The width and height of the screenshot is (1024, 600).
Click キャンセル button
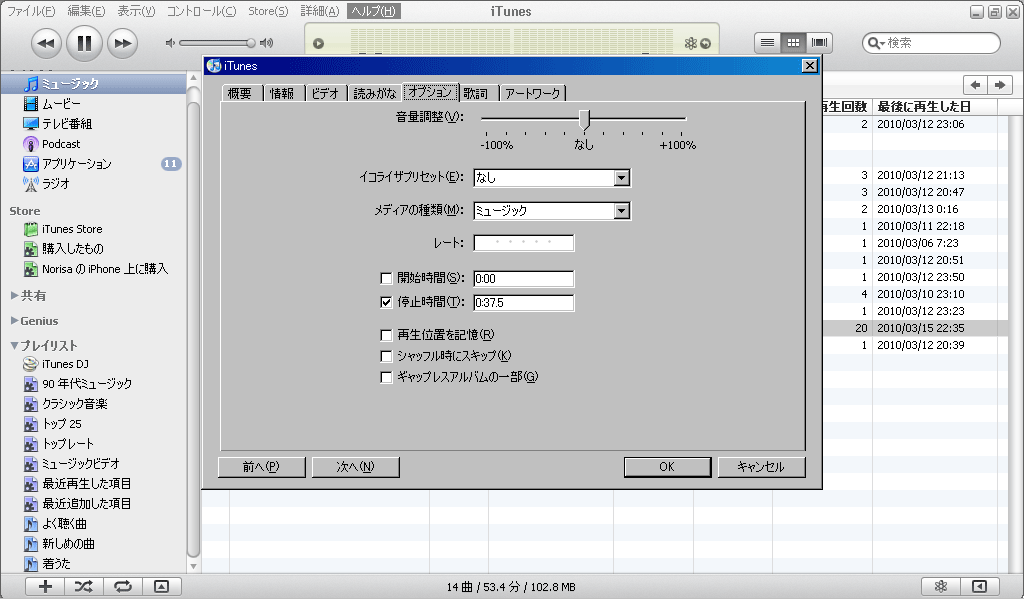(761, 467)
